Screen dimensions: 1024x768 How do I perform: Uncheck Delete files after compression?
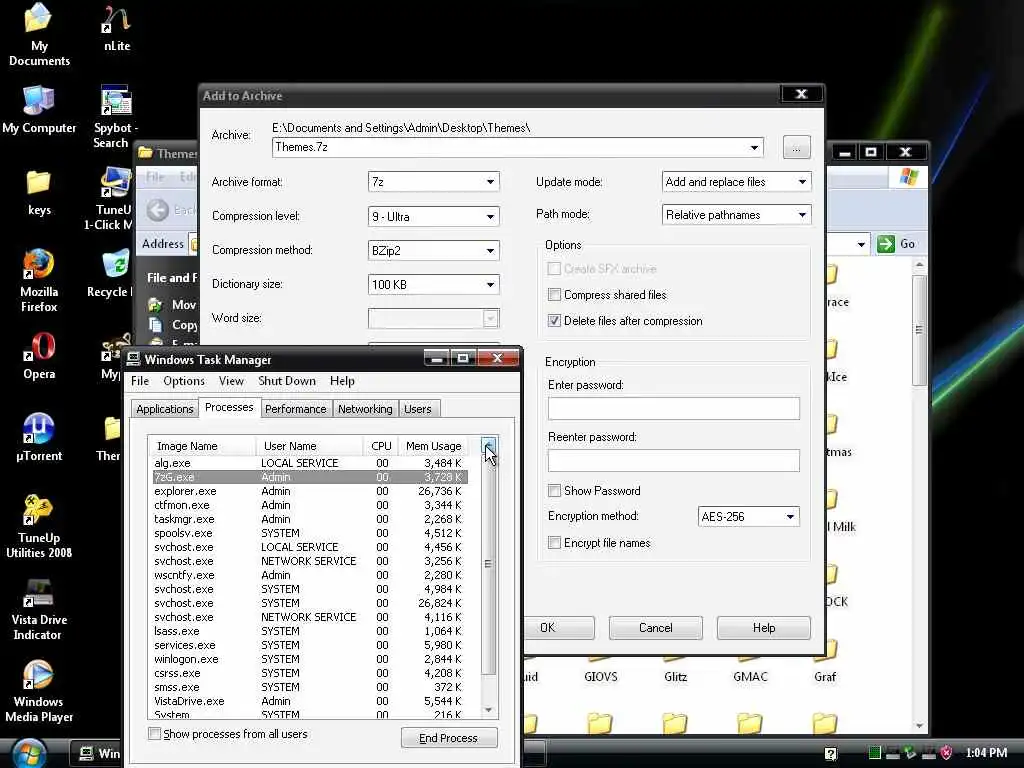pyautogui.click(x=554, y=321)
